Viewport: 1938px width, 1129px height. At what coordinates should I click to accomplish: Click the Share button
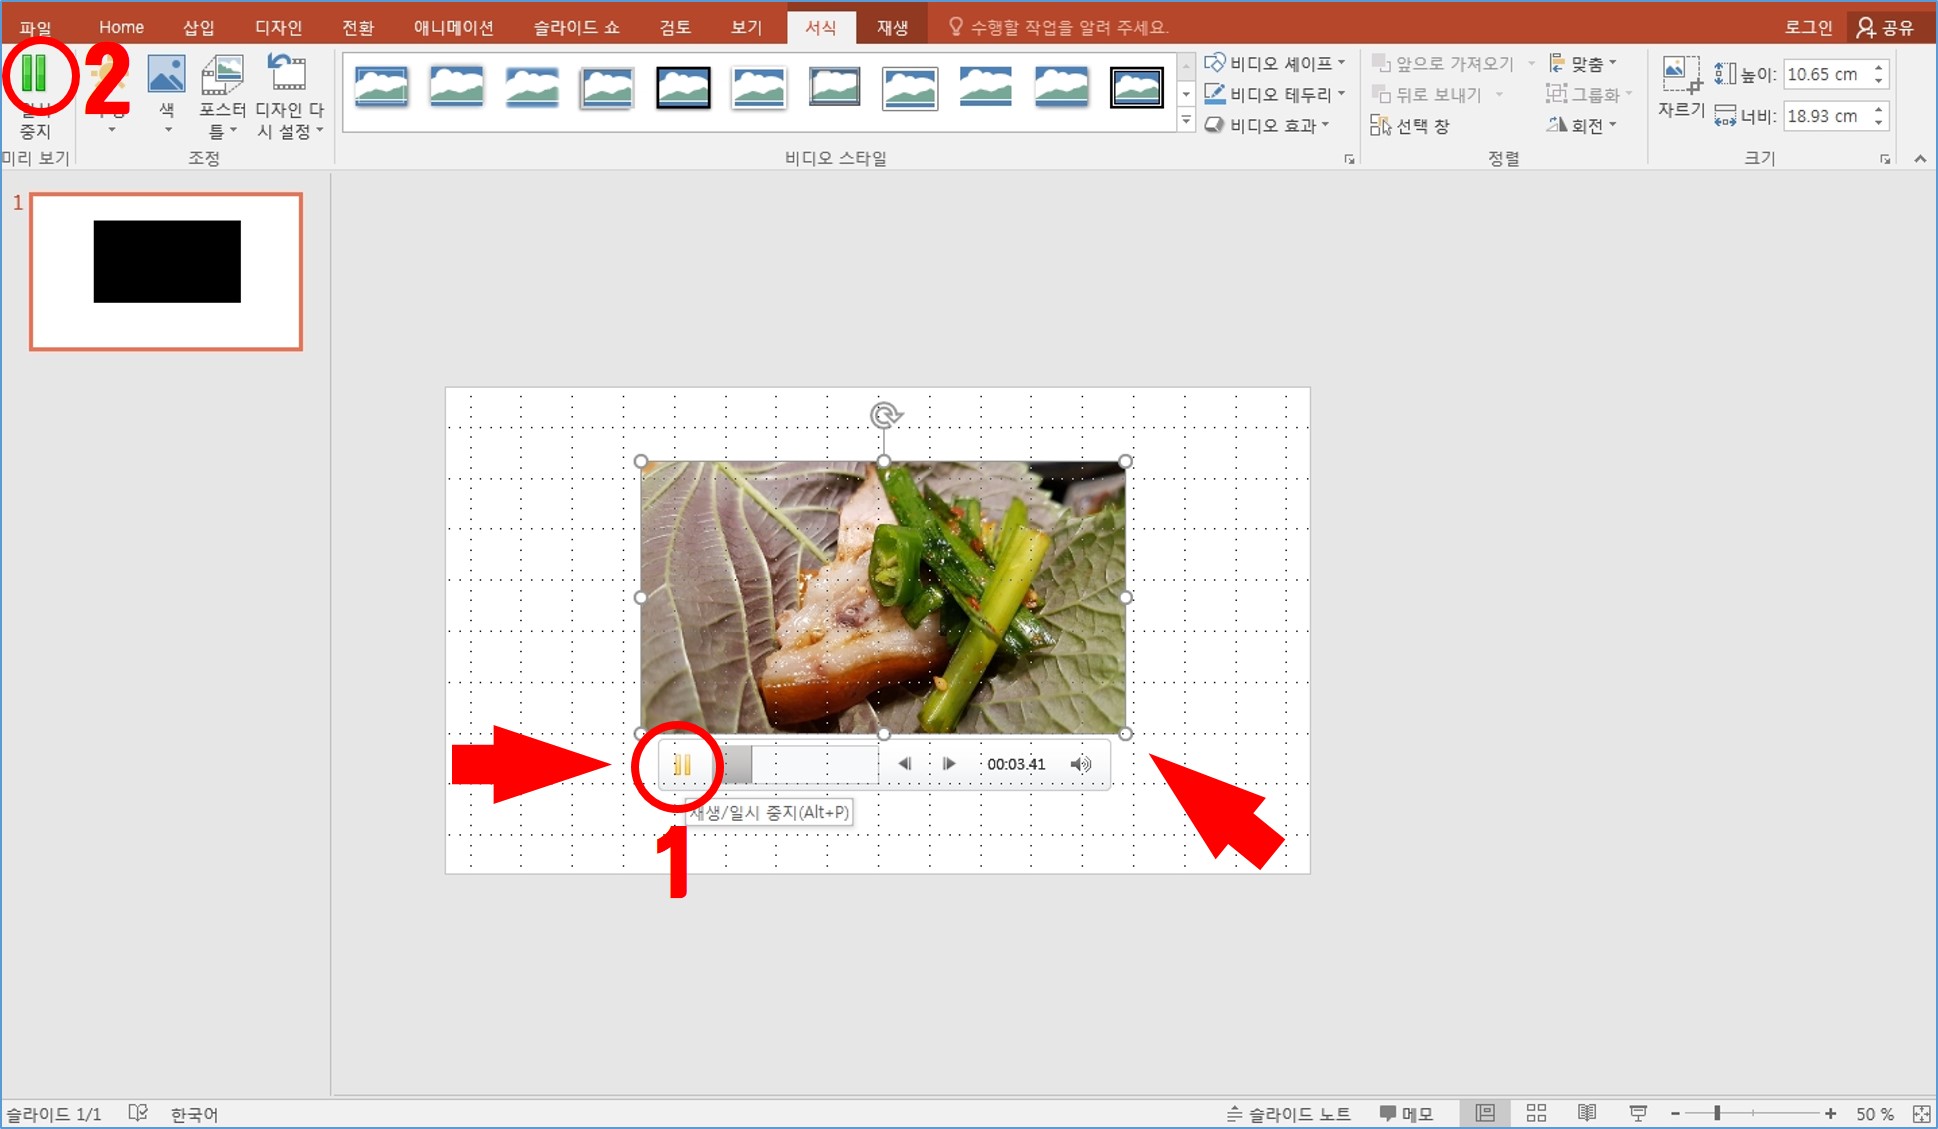pyautogui.click(x=1886, y=27)
